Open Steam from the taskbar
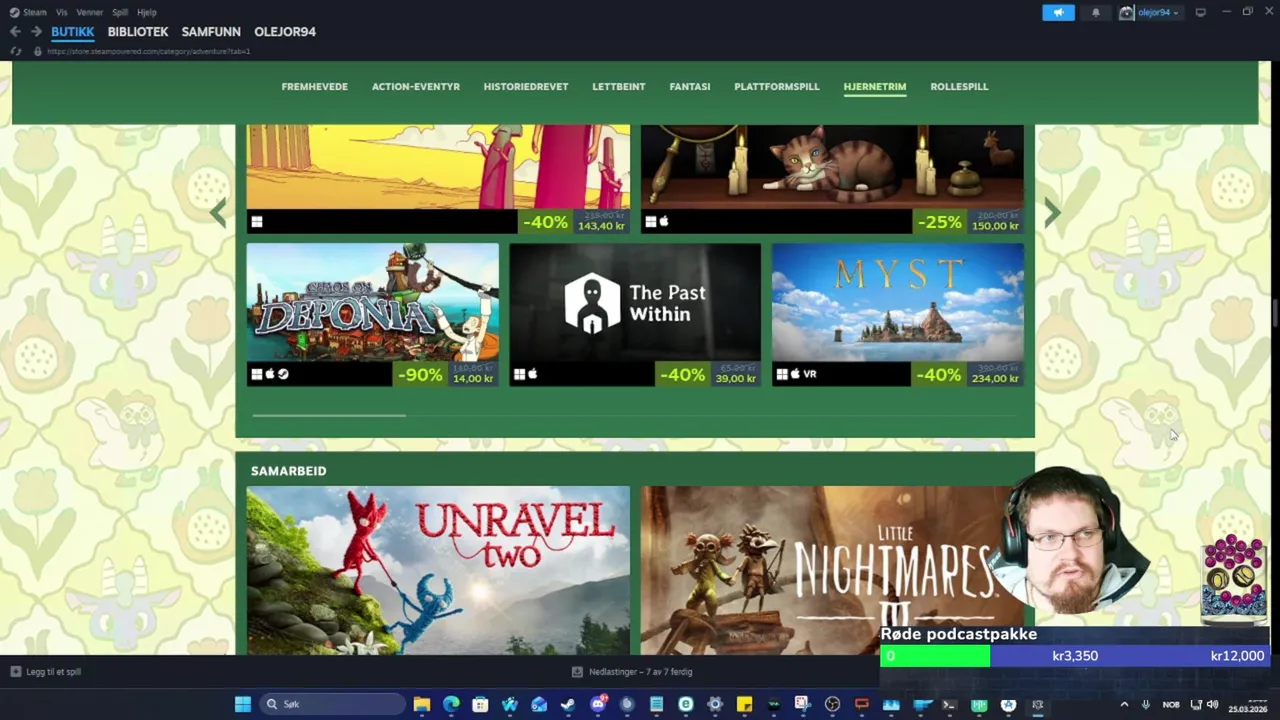The height and width of the screenshot is (720, 1280). [568, 704]
